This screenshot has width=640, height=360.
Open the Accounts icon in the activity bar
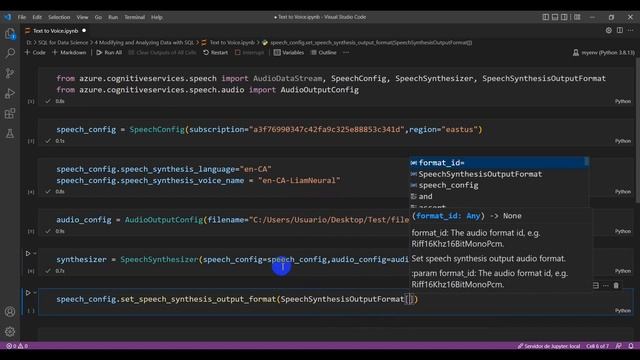10,312
